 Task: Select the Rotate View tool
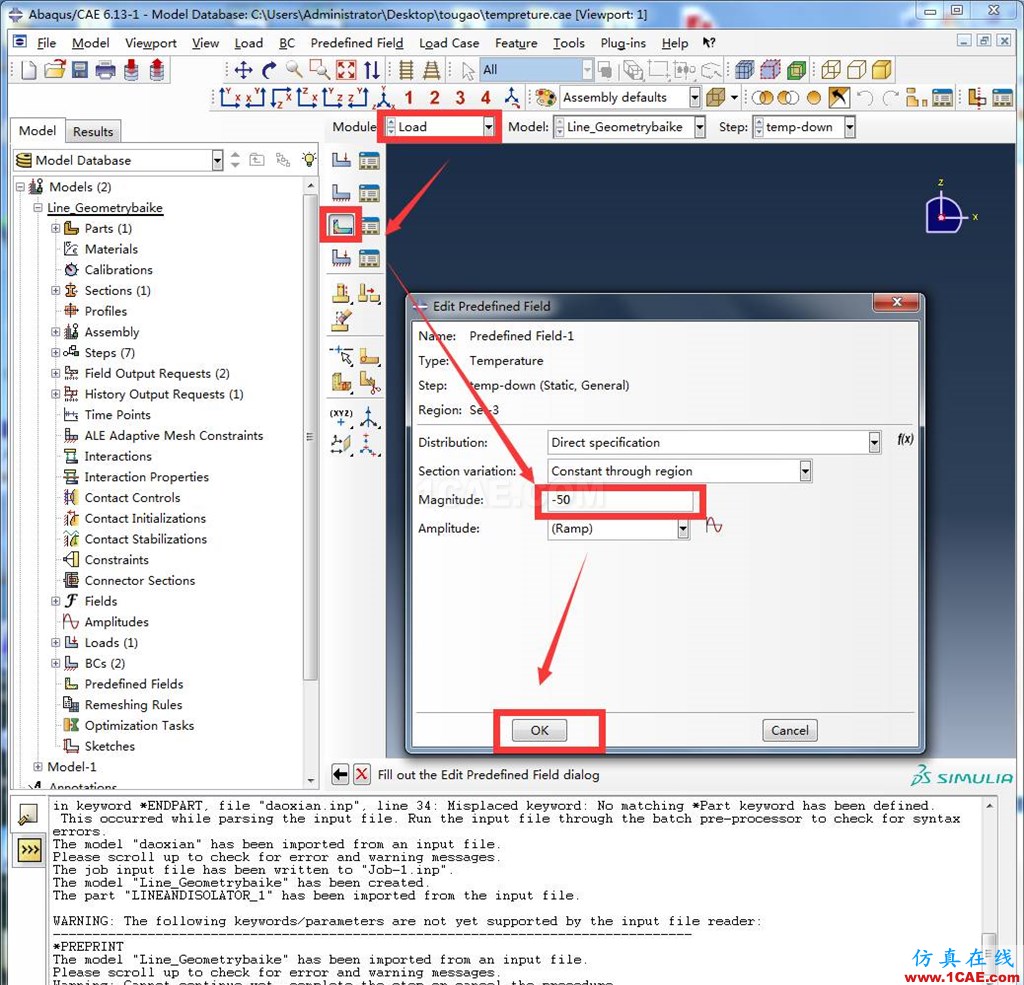pyautogui.click(x=268, y=70)
